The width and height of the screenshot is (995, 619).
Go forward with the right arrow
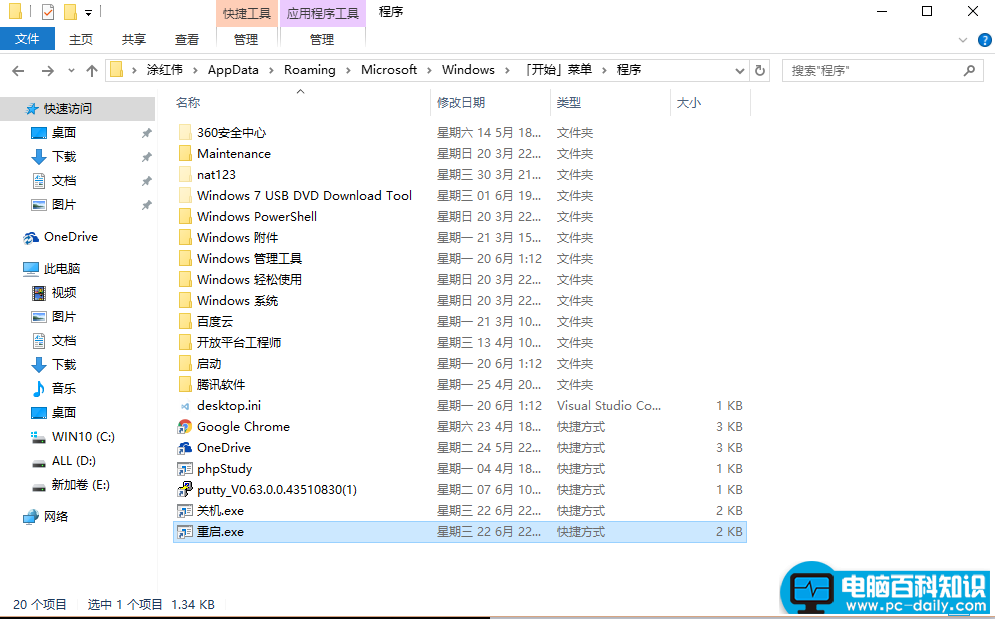48,70
